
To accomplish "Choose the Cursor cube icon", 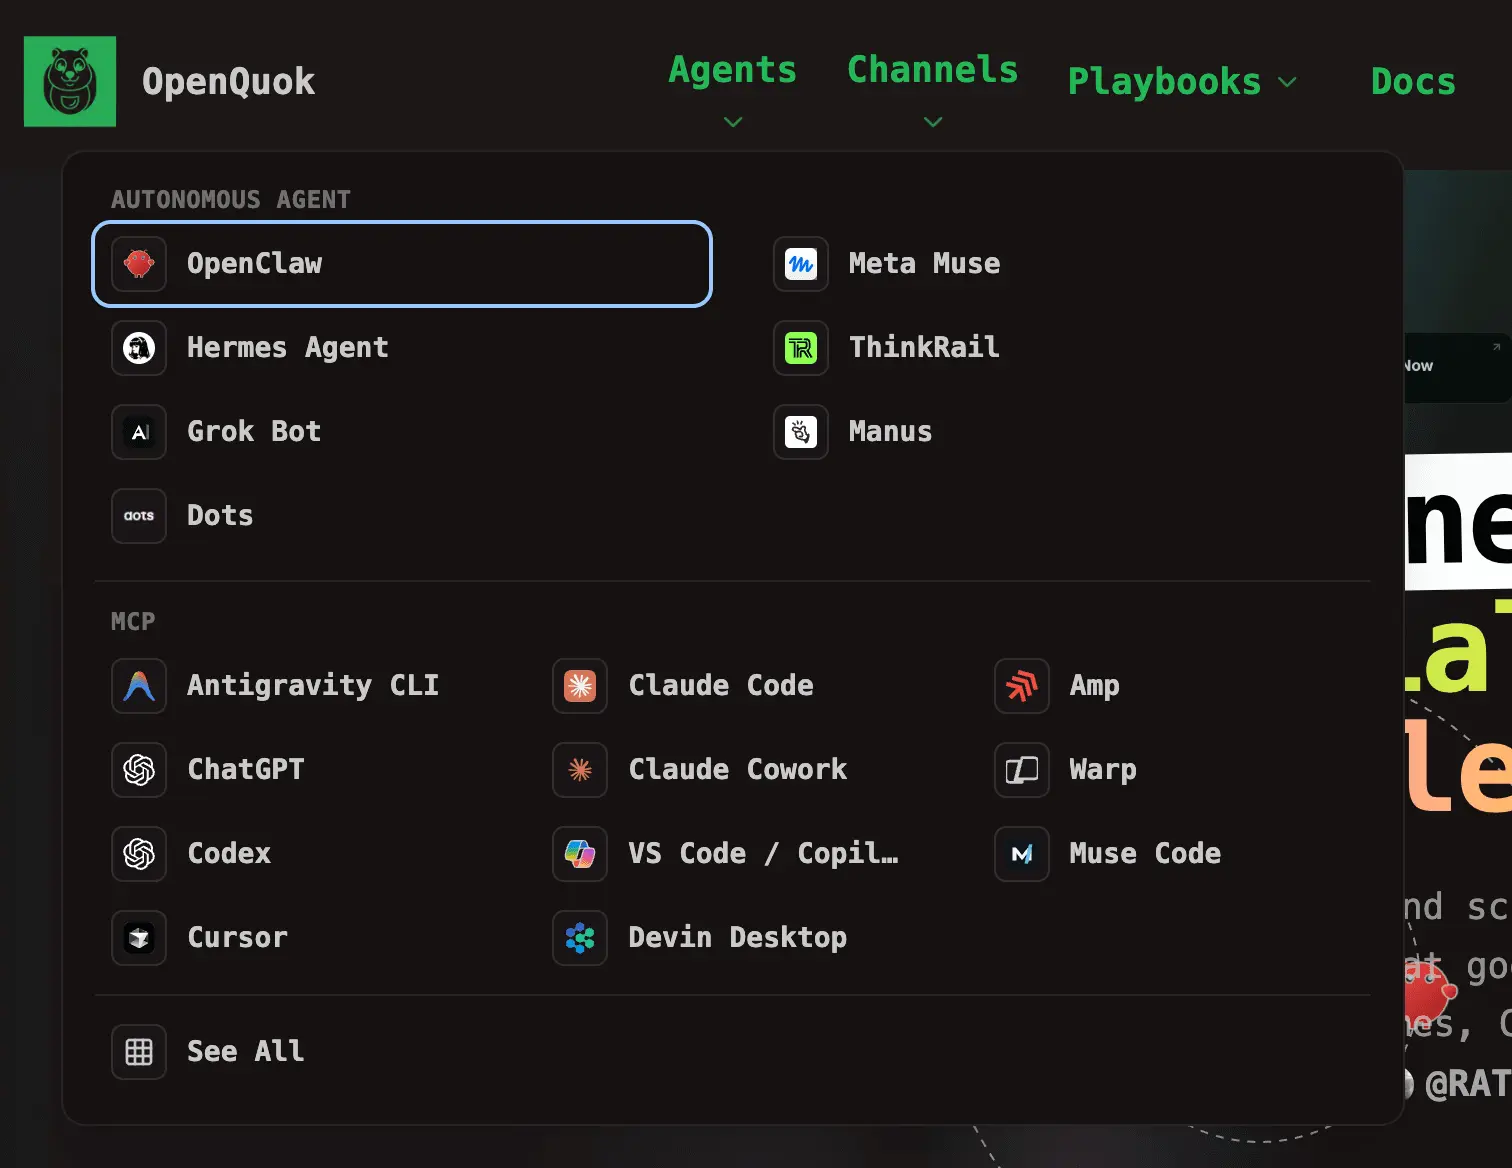I will point(139,938).
